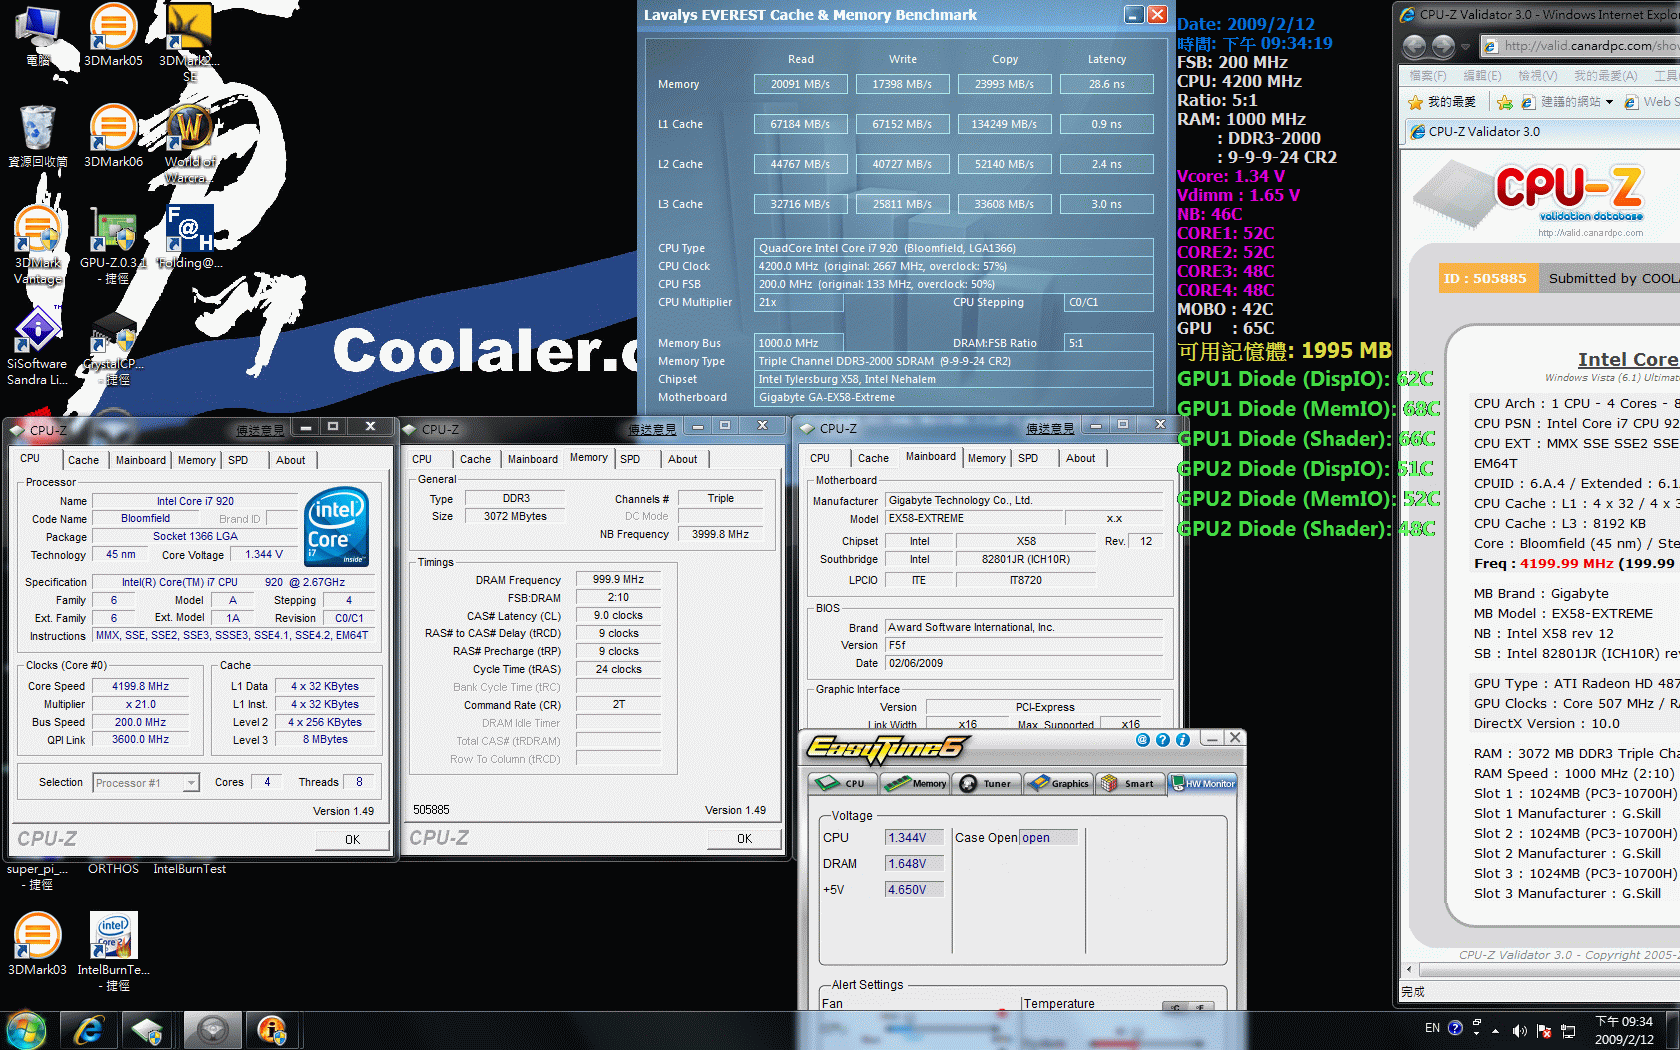This screenshot has width=1680, height=1050.
Task: Switch to Tuner tab in EasyTune6
Action: [986, 783]
